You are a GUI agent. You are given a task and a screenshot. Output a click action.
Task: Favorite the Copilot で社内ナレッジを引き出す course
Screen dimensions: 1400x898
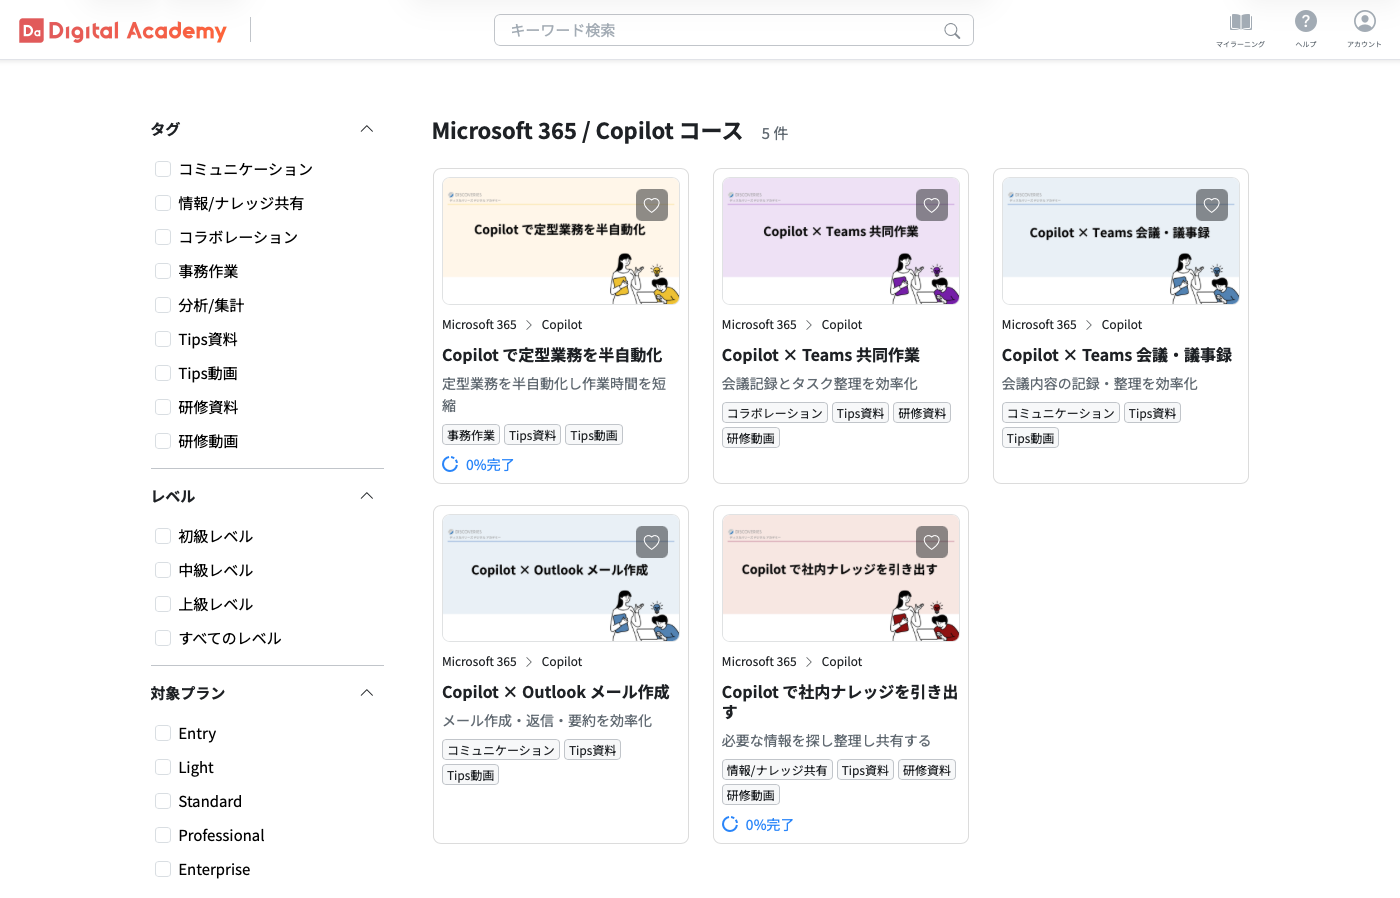click(x=932, y=542)
